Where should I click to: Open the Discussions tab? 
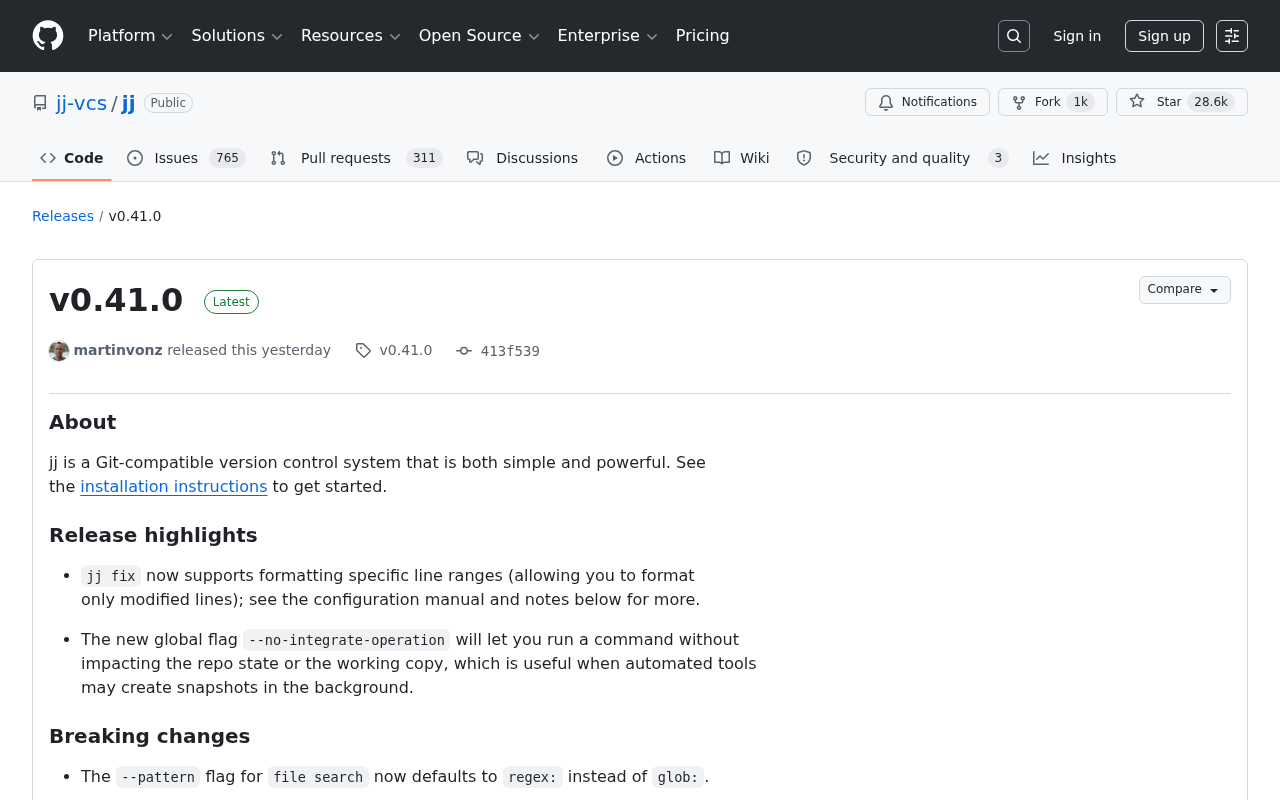[523, 158]
